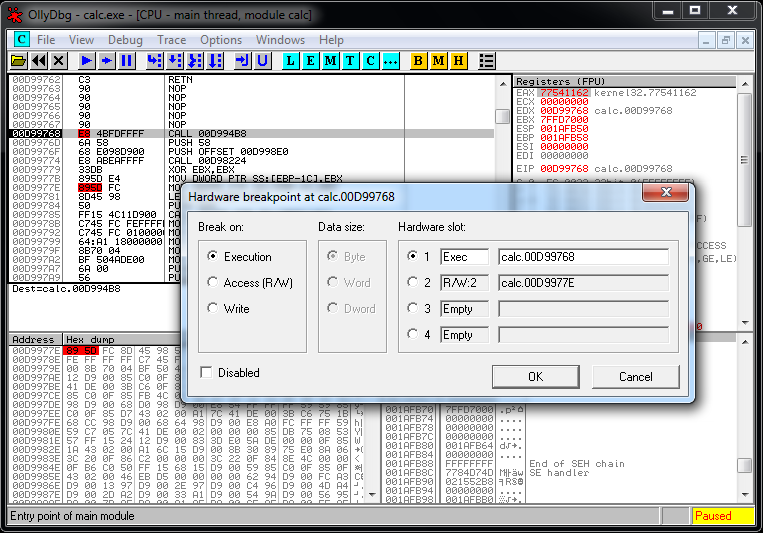Image resolution: width=763 pixels, height=533 pixels.
Task: Click registers pane scroll down arrow
Action: tap(745, 323)
